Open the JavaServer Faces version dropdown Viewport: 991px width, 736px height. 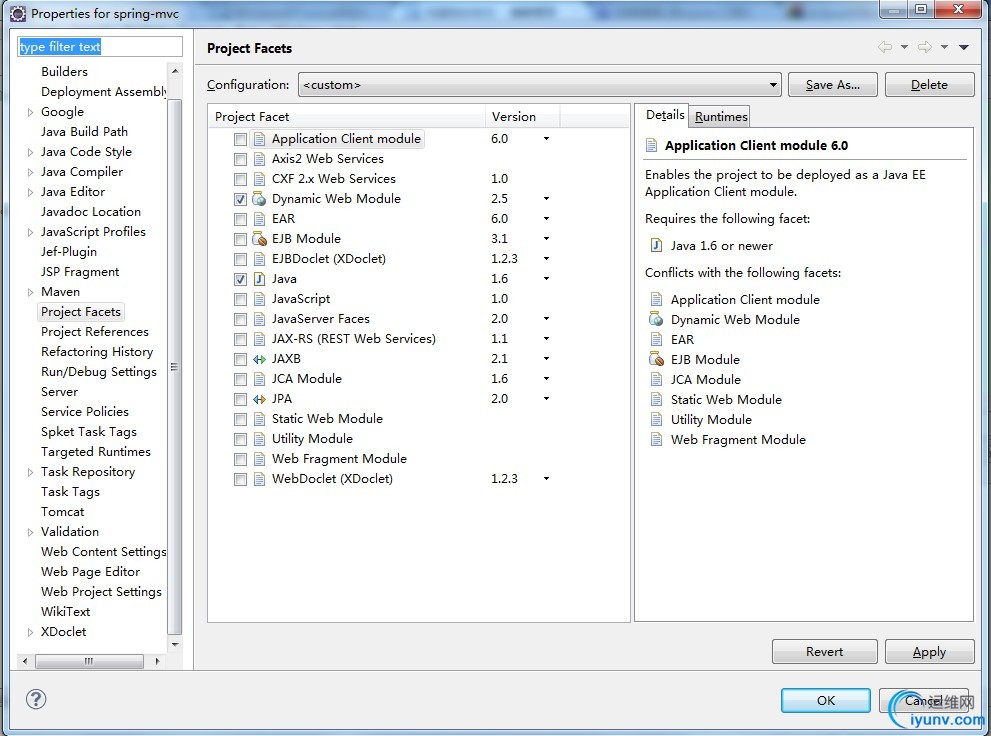[x=546, y=319]
